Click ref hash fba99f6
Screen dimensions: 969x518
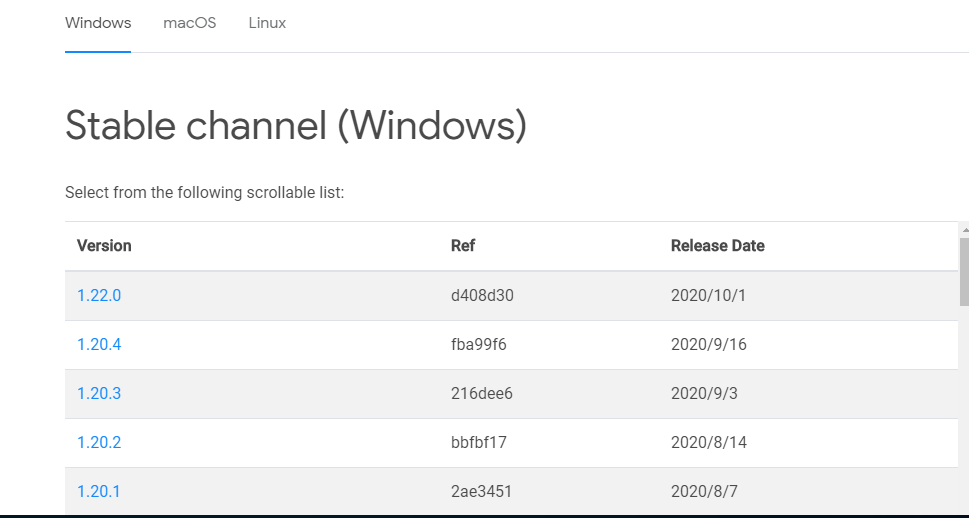480,344
